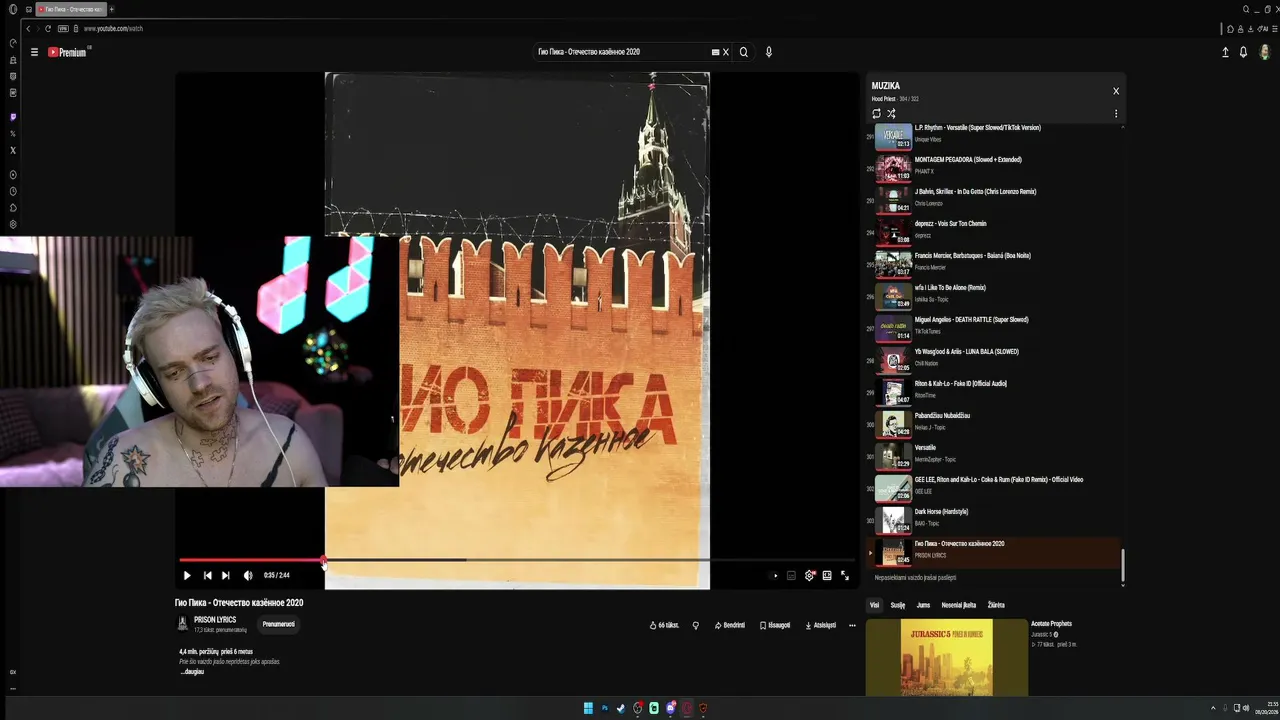1280x720 pixels.
Task: Open MUZIKA playlist three-dot menu
Action: (x=1116, y=113)
